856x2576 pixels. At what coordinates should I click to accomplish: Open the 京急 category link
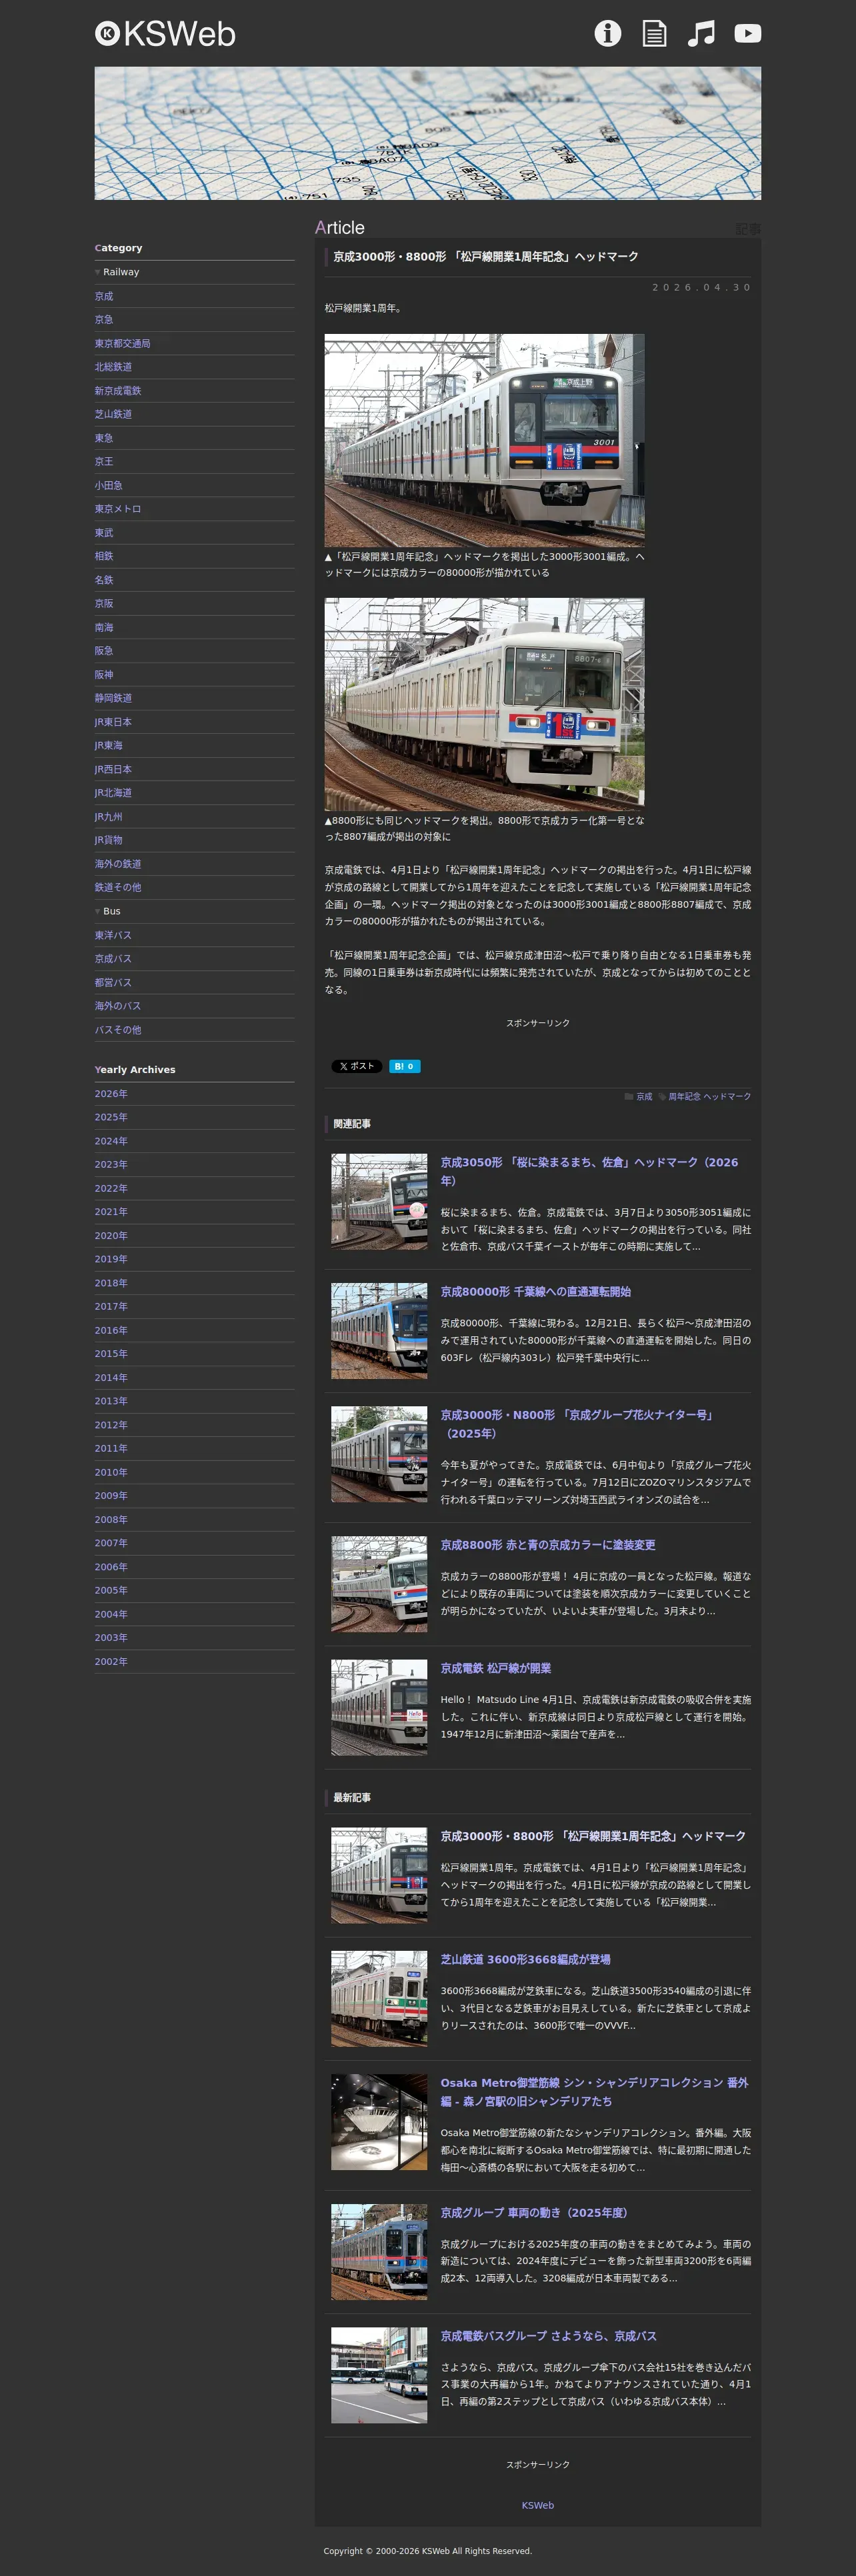(104, 319)
